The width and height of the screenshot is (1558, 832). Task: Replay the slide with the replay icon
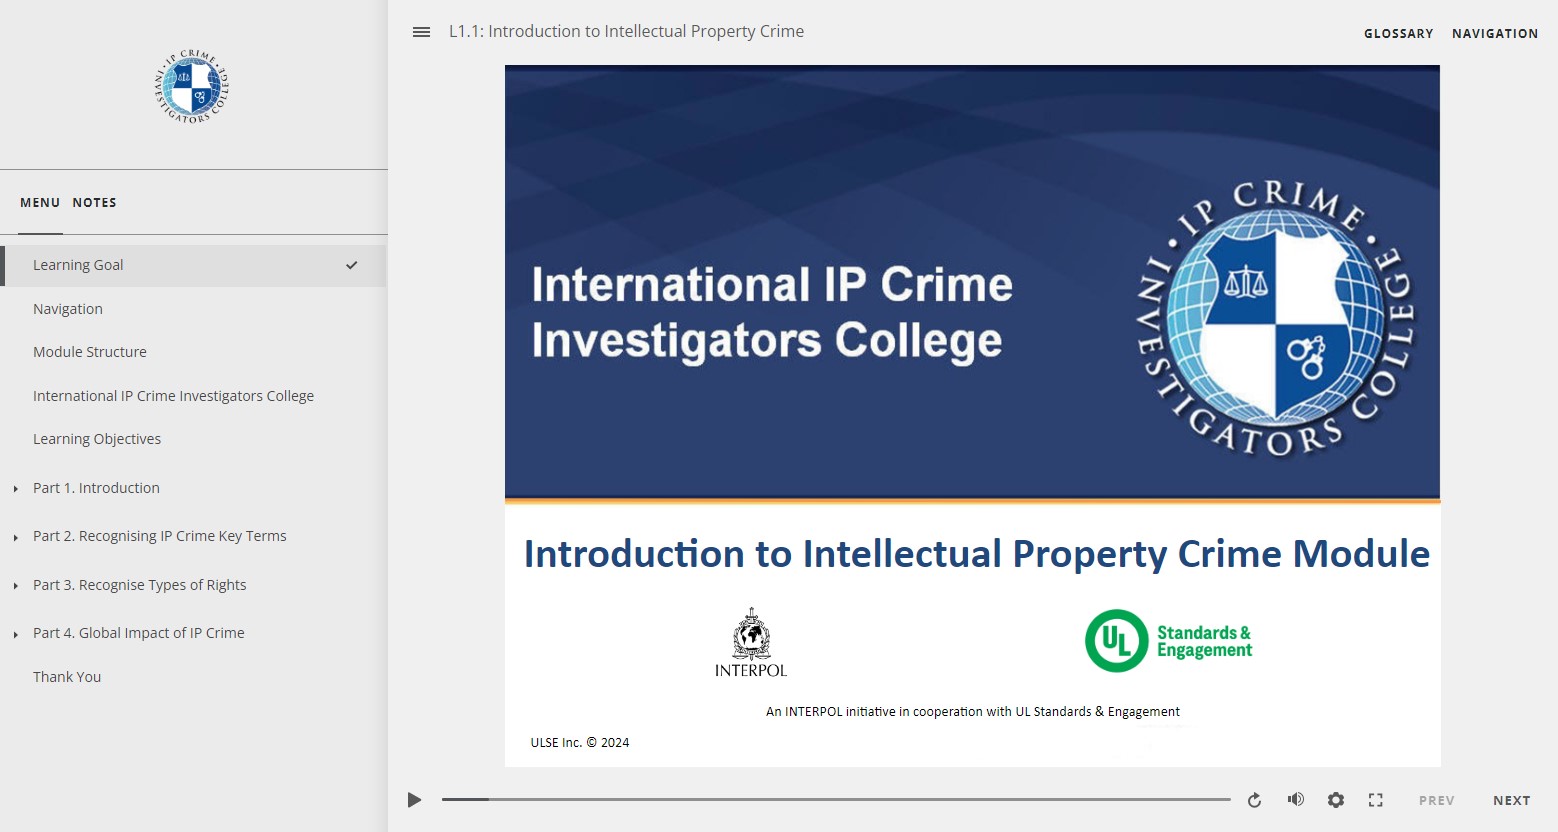click(1254, 800)
